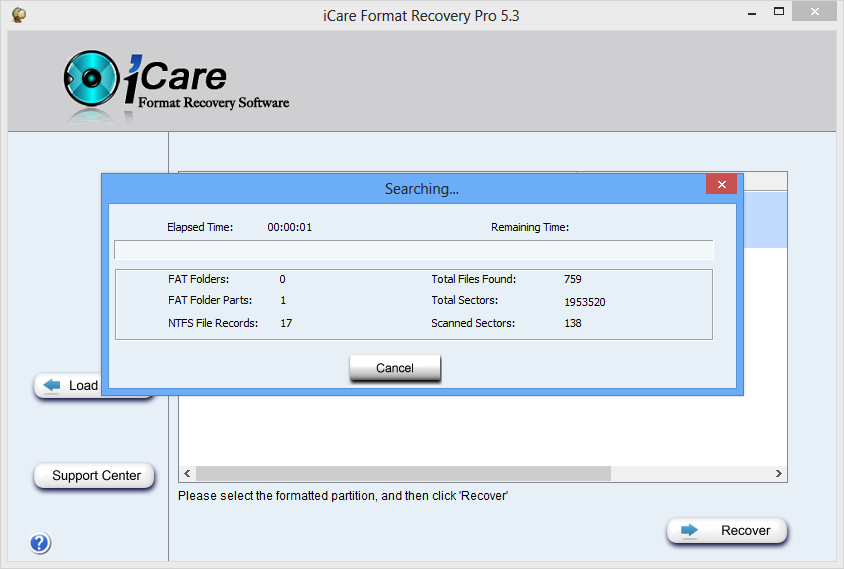
Task: Click the FAT Folders label
Action: click(199, 279)
